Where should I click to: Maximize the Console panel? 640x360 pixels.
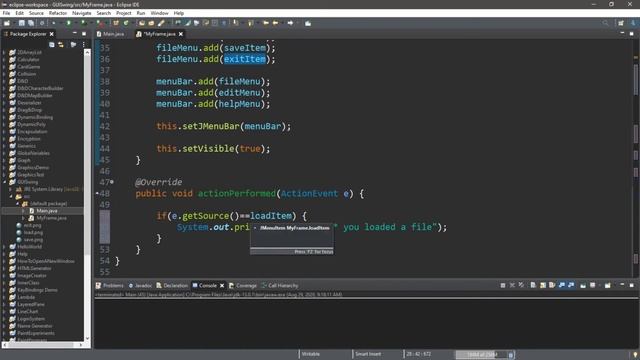[x=631, y=285]
